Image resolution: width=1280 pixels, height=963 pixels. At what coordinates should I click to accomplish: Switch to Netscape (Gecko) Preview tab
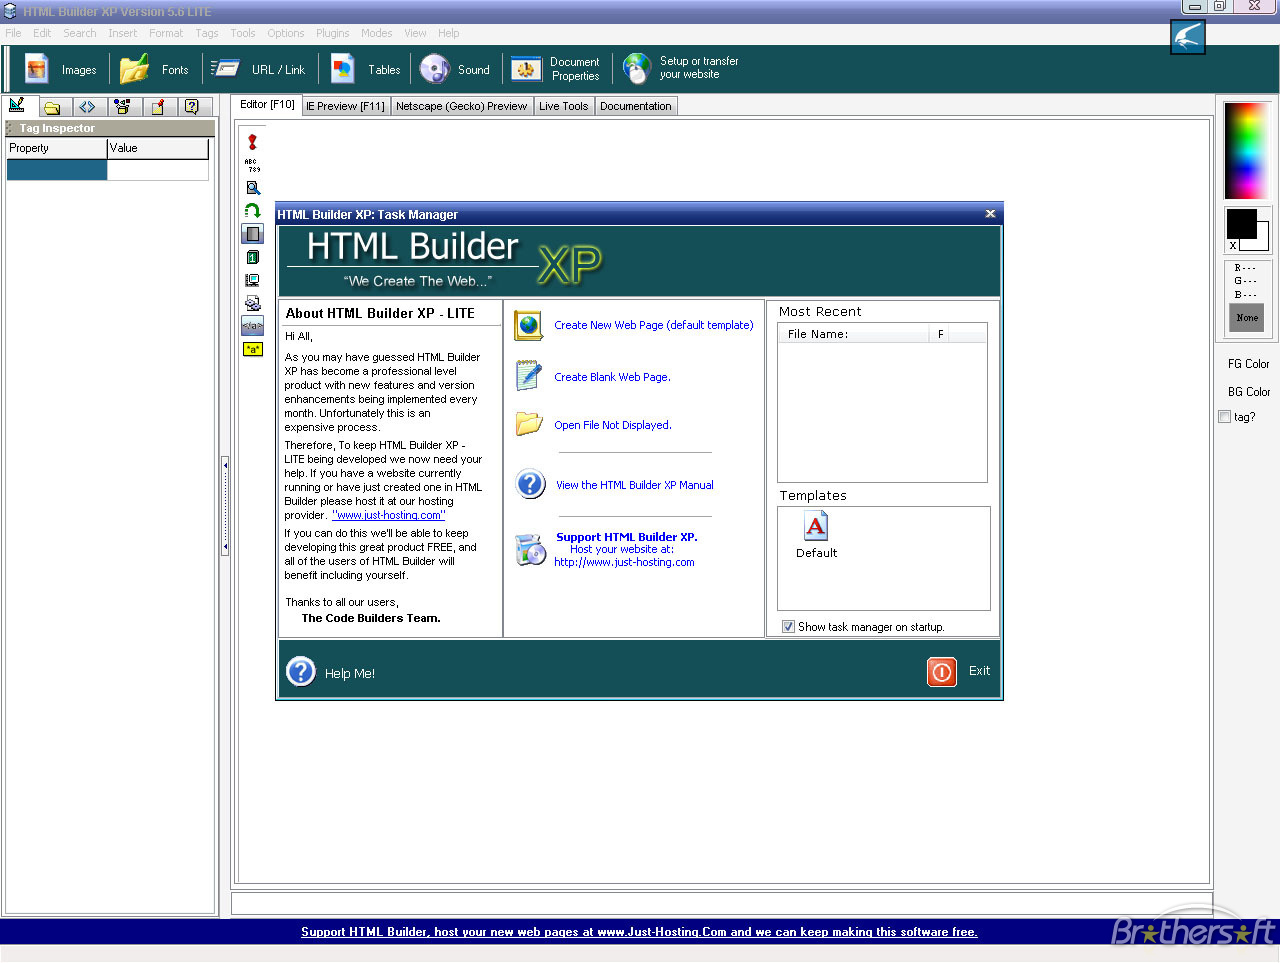pos(461,106)
